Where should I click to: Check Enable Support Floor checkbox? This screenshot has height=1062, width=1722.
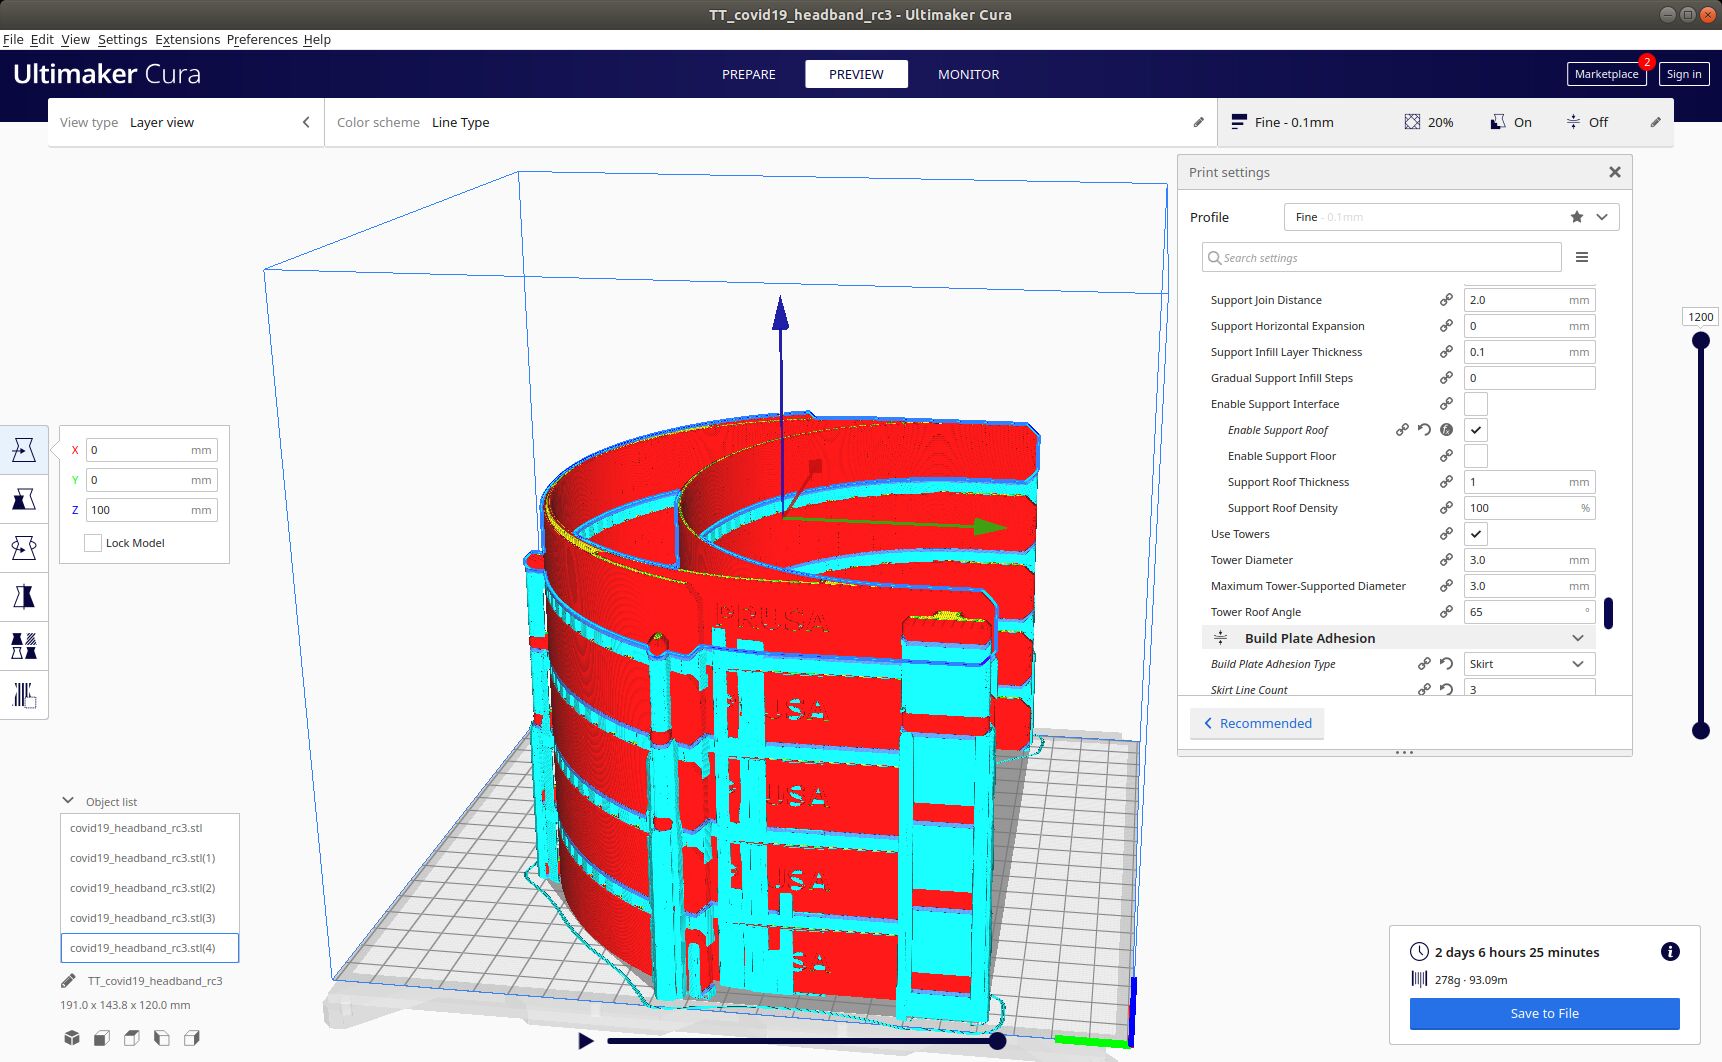pyautogui.click(x=1476, y=456)
